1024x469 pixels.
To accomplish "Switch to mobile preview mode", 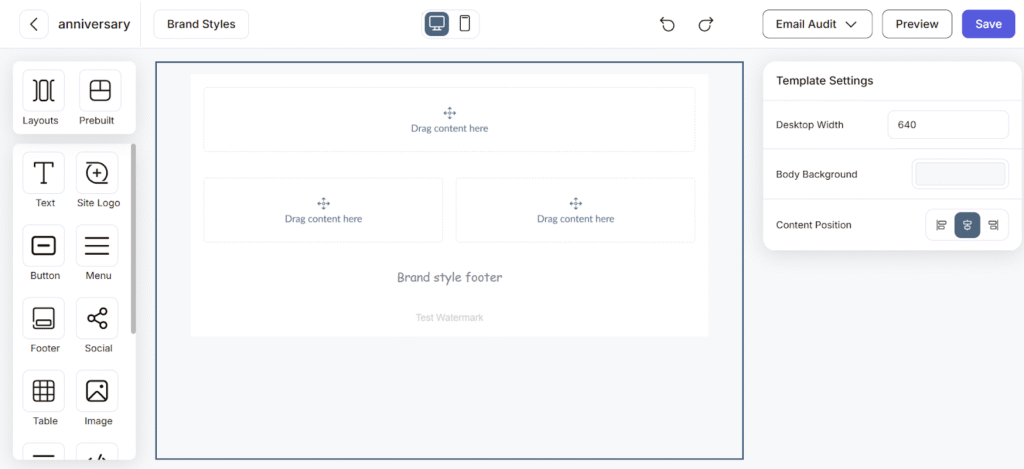I will 465,24.
